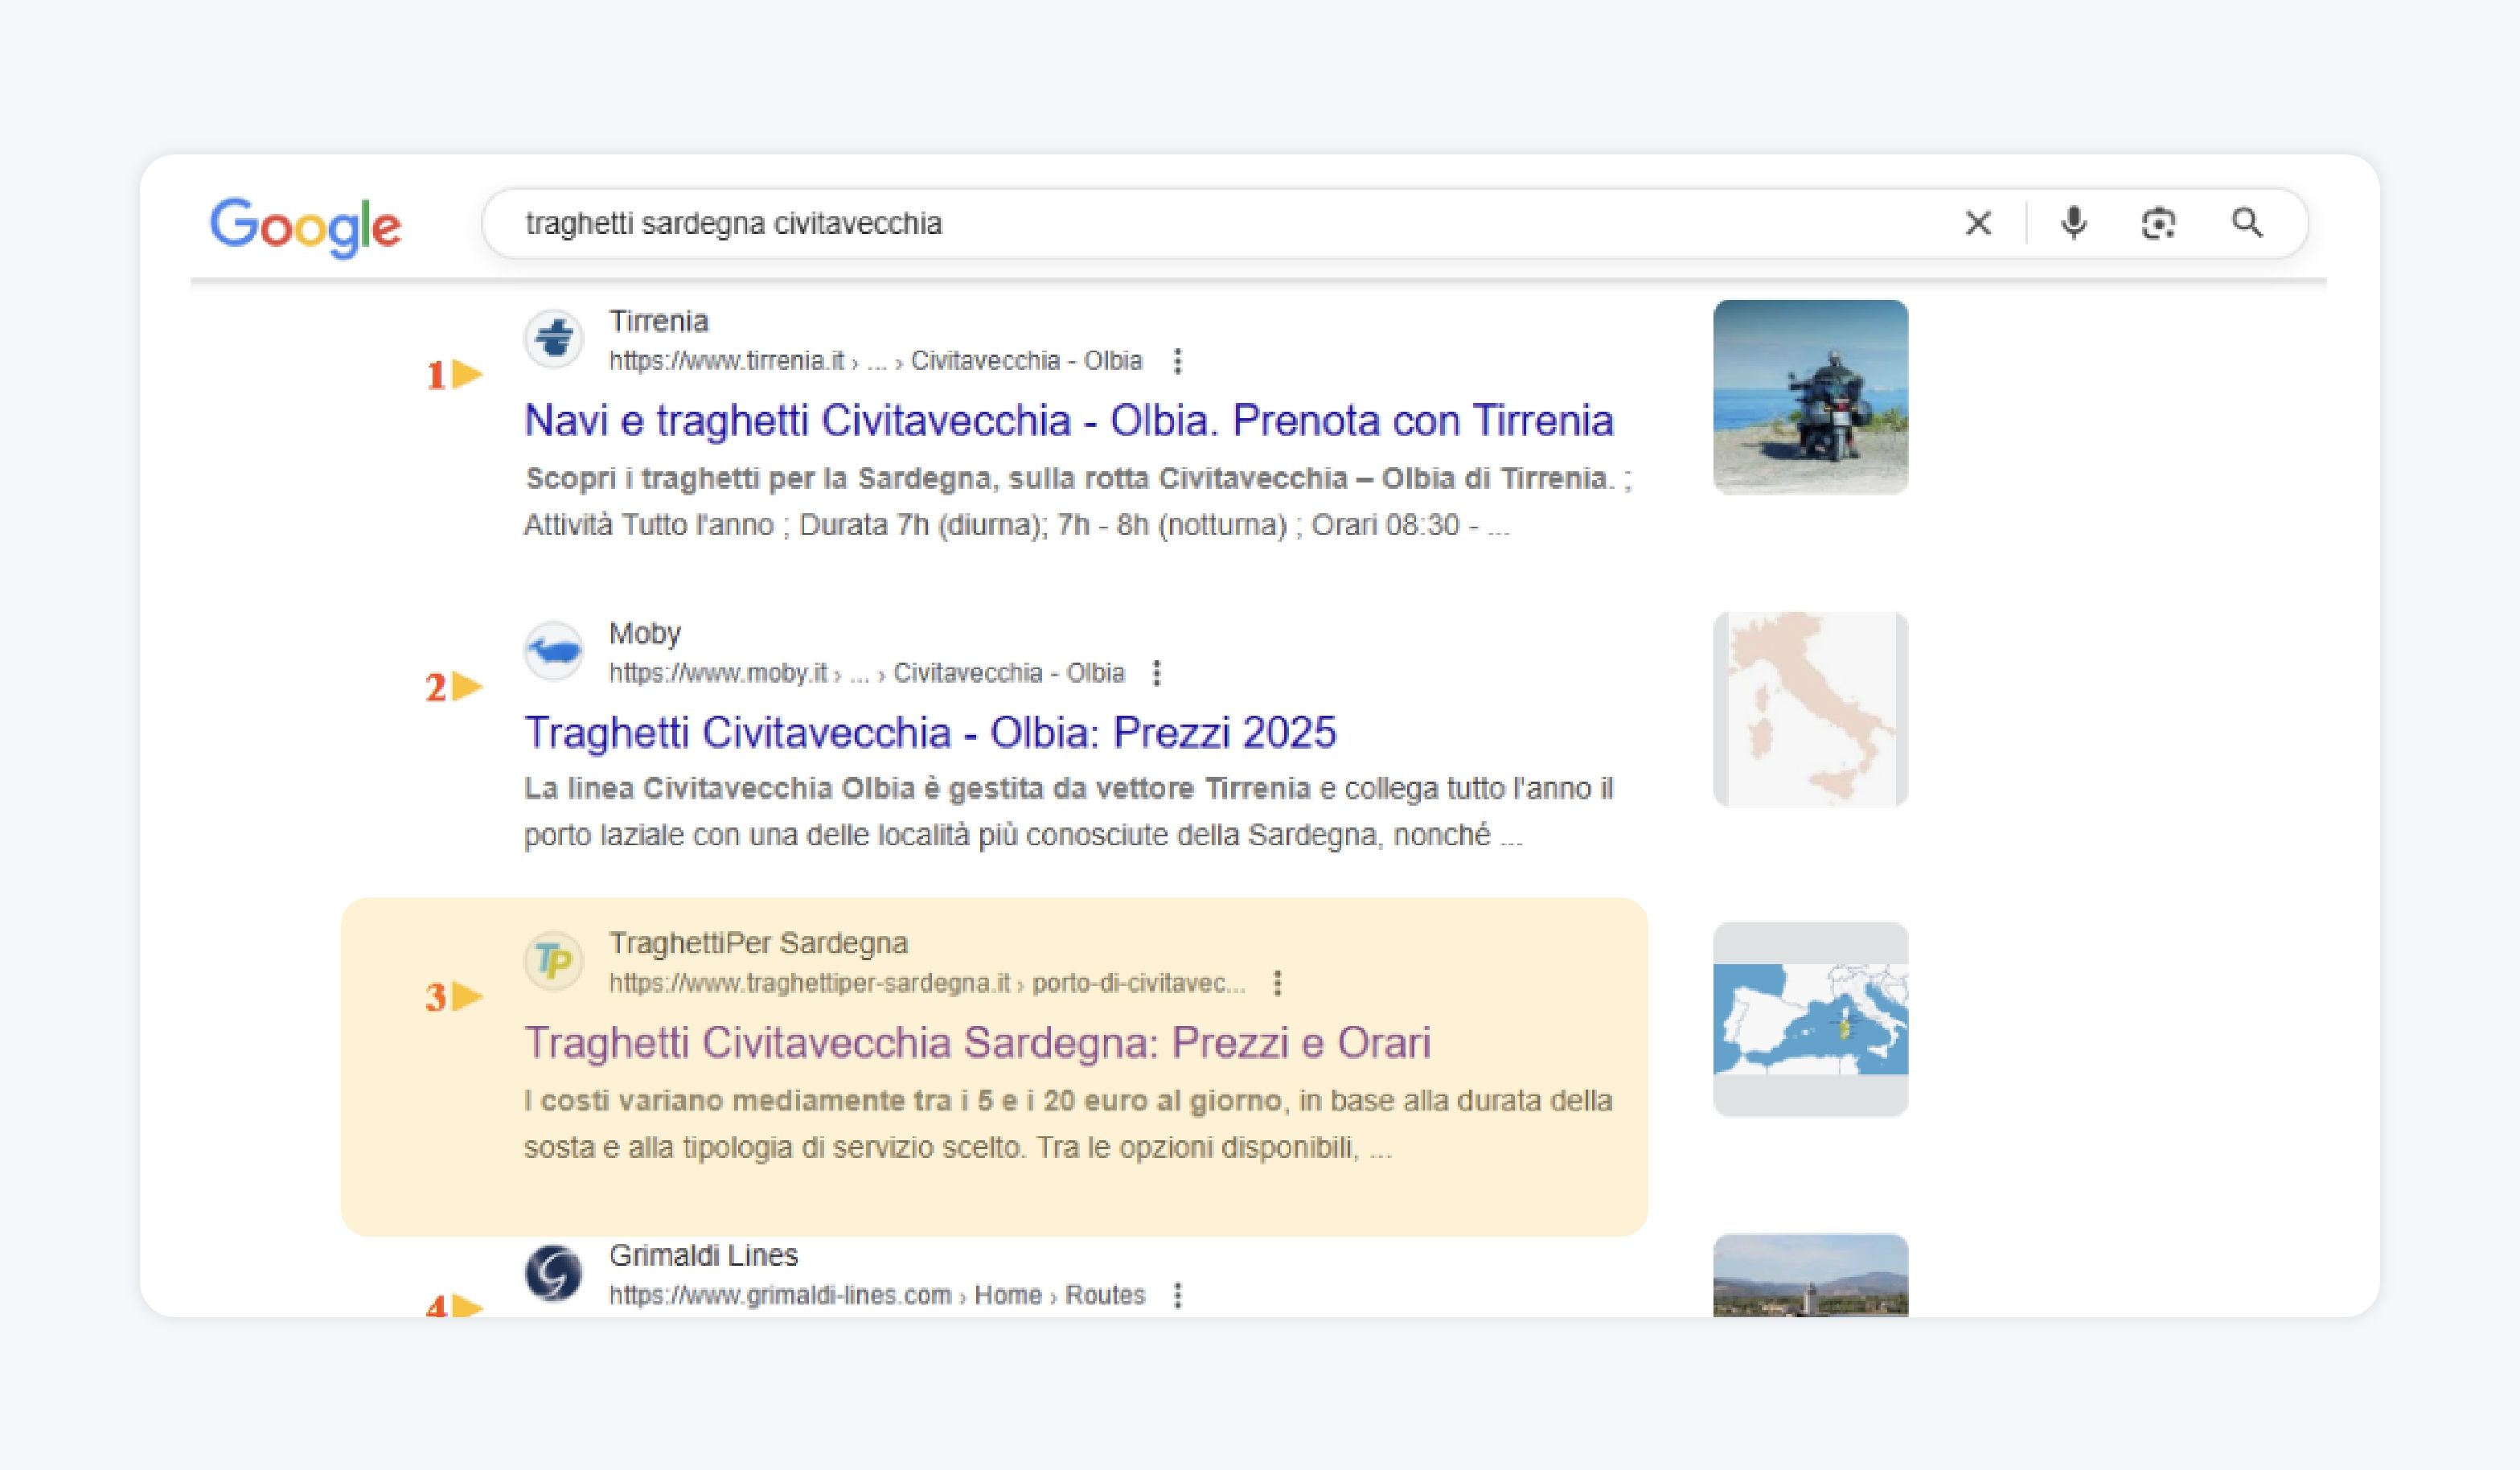Click the moby.it breadcrumb URL
The width and height of the screenshot is (2520, 1470).
(867, 672)
